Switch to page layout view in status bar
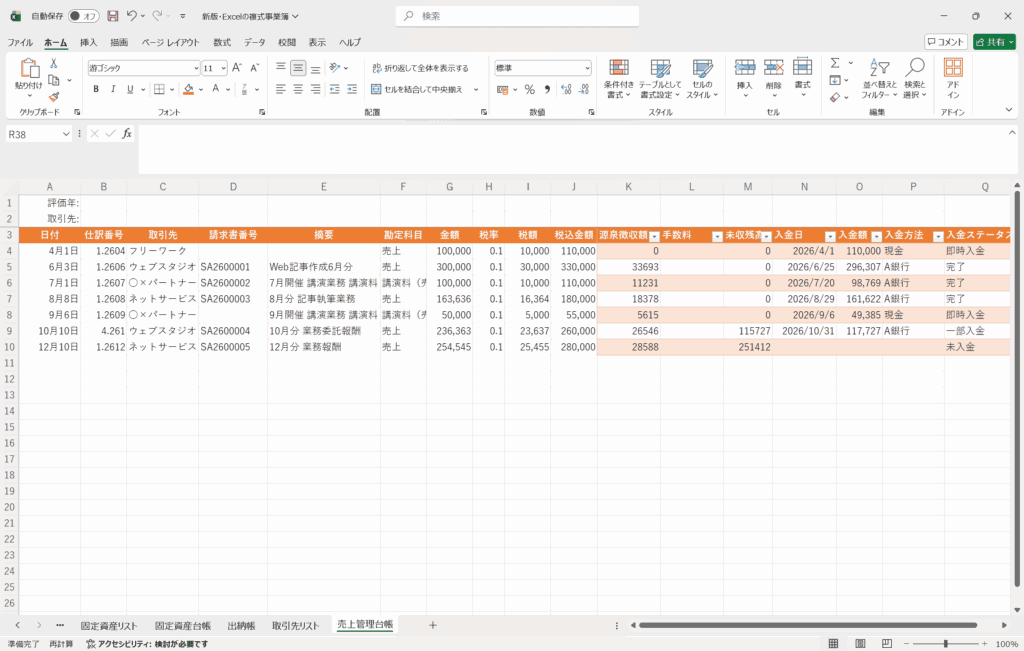Screen dimensions: 1024x651 [859, 644]
